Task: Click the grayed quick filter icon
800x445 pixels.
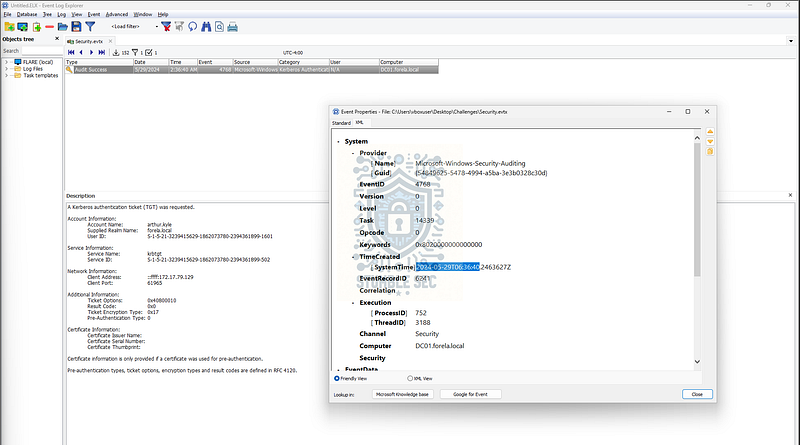Action: (179, 27)
